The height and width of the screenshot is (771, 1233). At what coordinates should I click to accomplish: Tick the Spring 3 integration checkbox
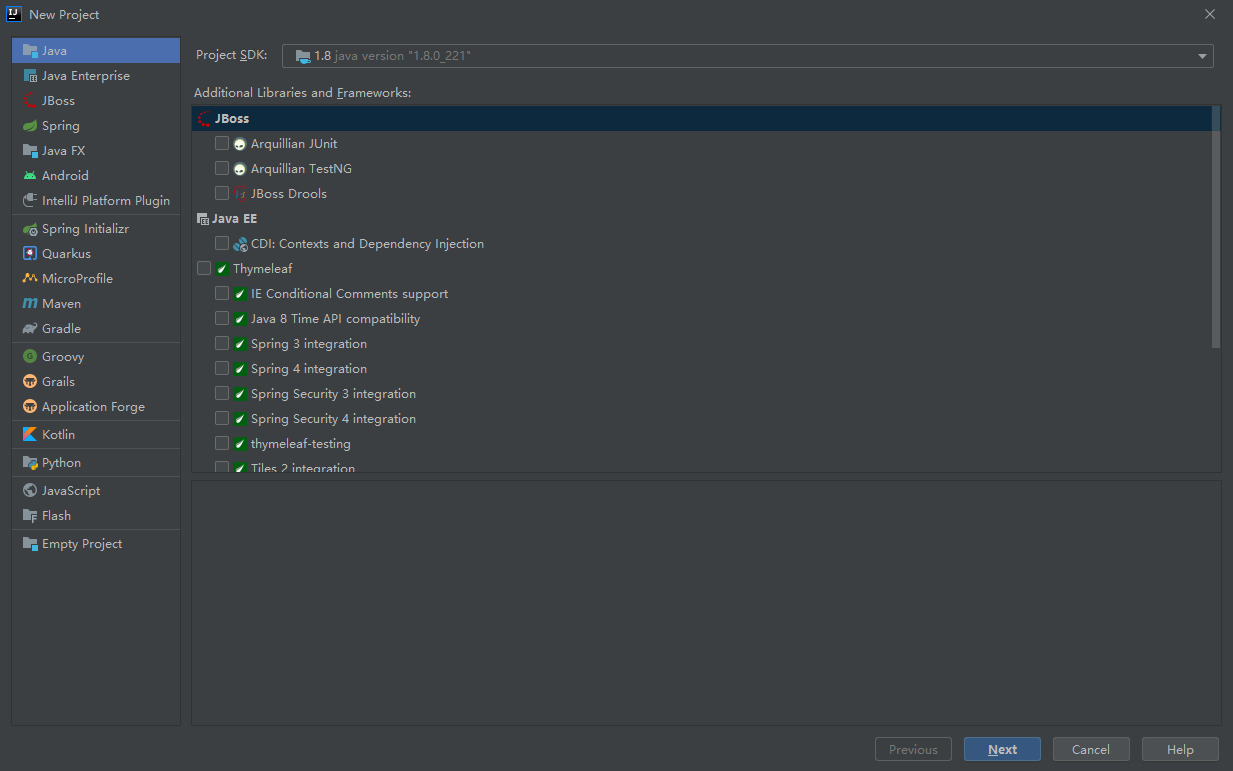pyautogui.click(x=222, y=344)
